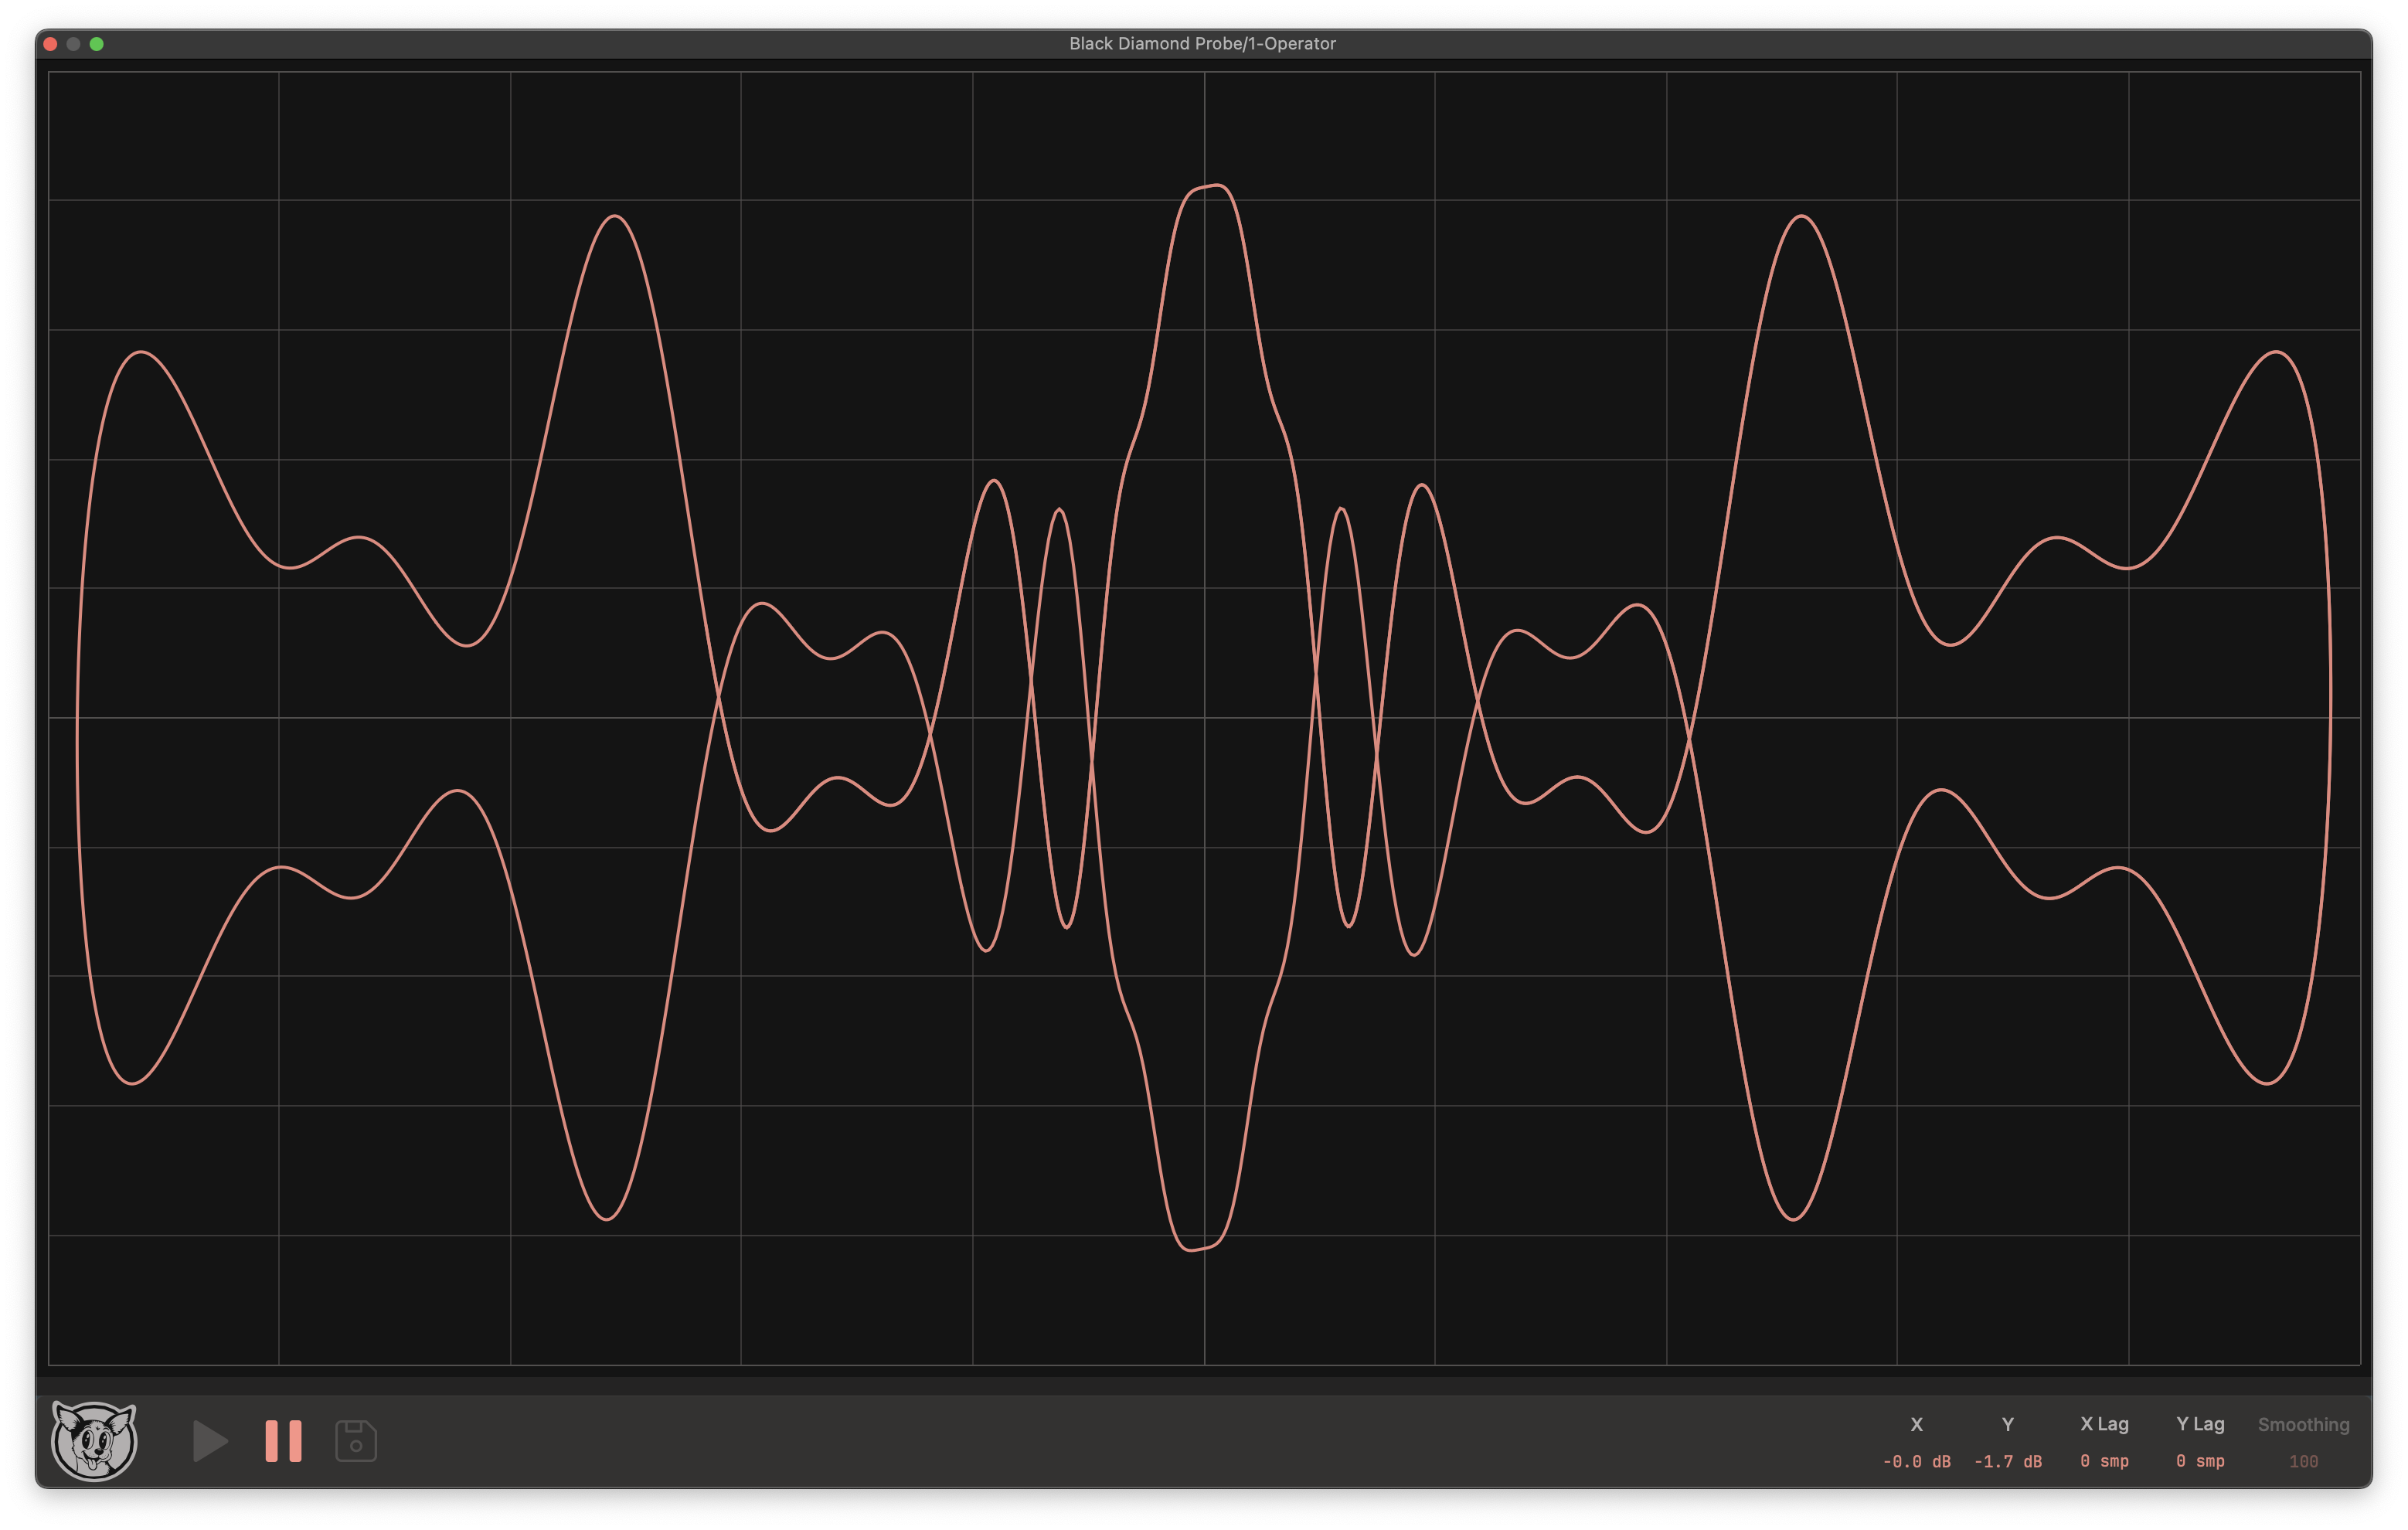The image size is (2408, 1530).
Task: Click the green zoom window button
Action: tap(97, 44)
